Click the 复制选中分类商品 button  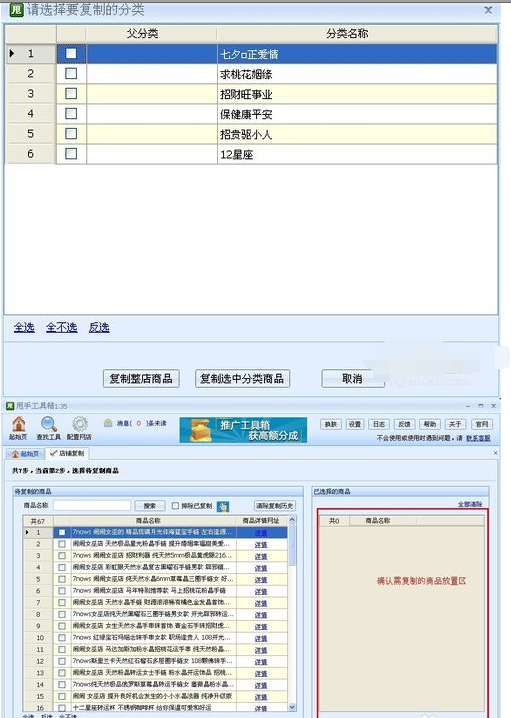click(243, 379)
